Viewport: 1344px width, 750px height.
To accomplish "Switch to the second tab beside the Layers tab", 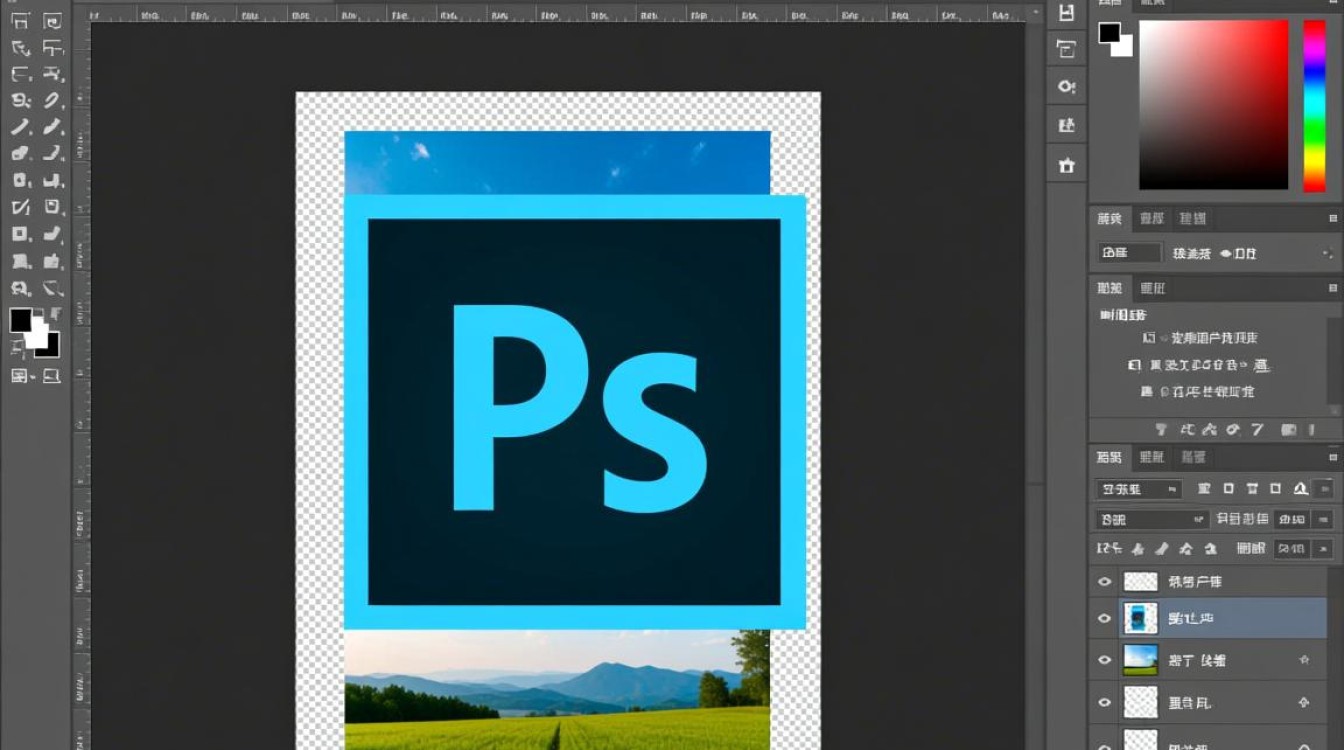I will (1152, 457).
